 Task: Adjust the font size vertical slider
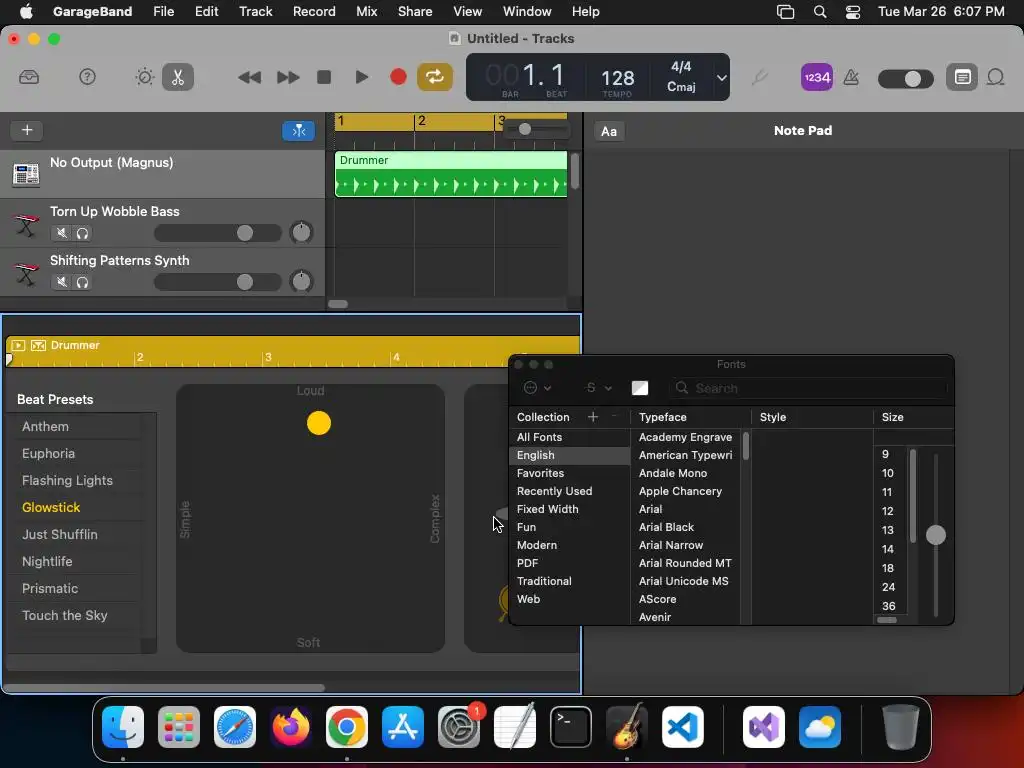(x=936, y=535)
